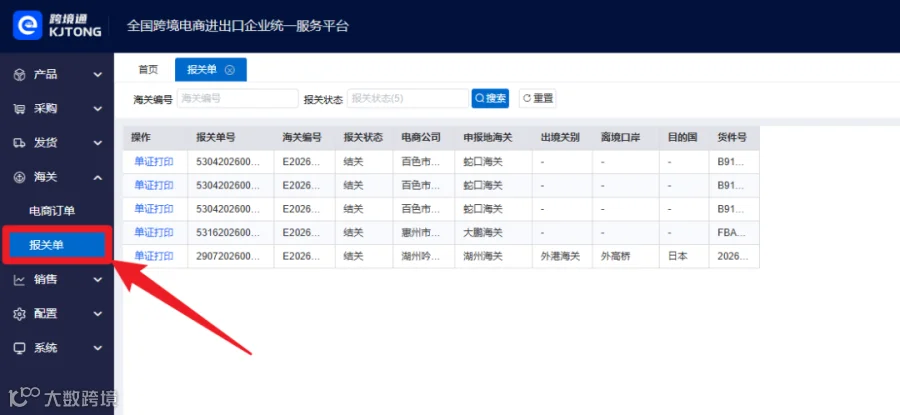Click the KJTONG logo icon

pos(28,26)
